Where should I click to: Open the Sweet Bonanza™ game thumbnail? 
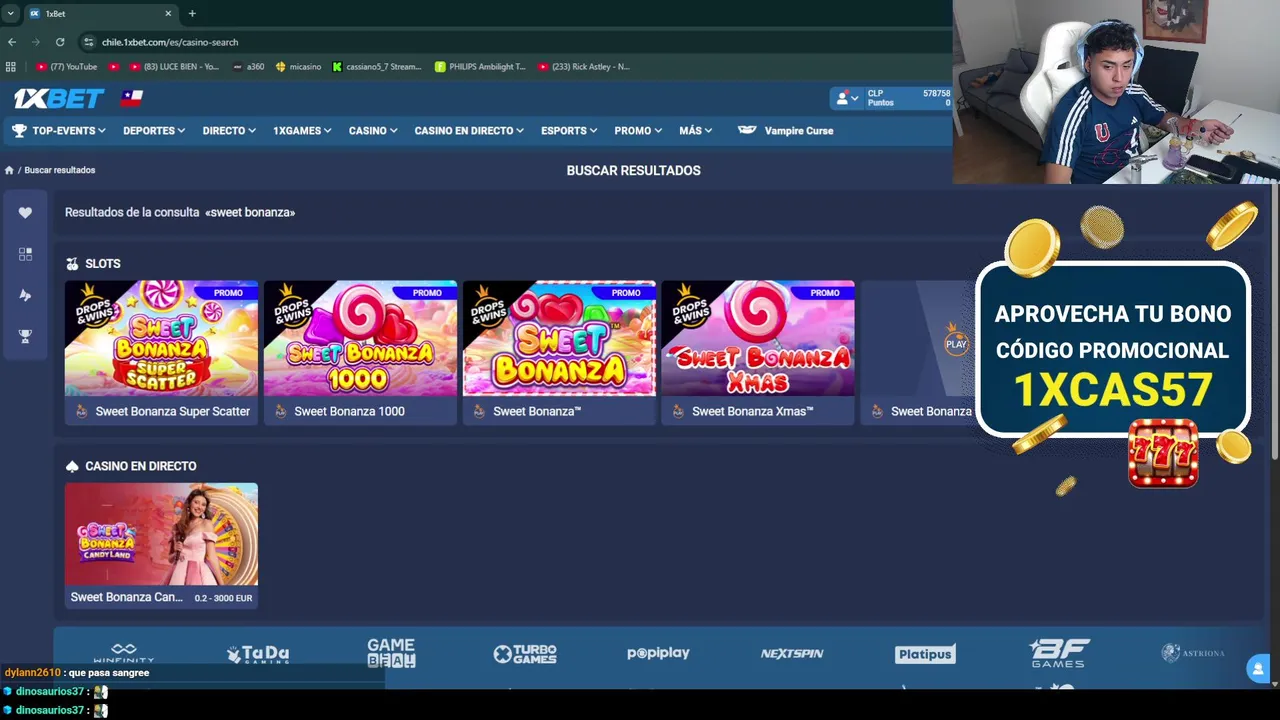(x=559, y=338)
